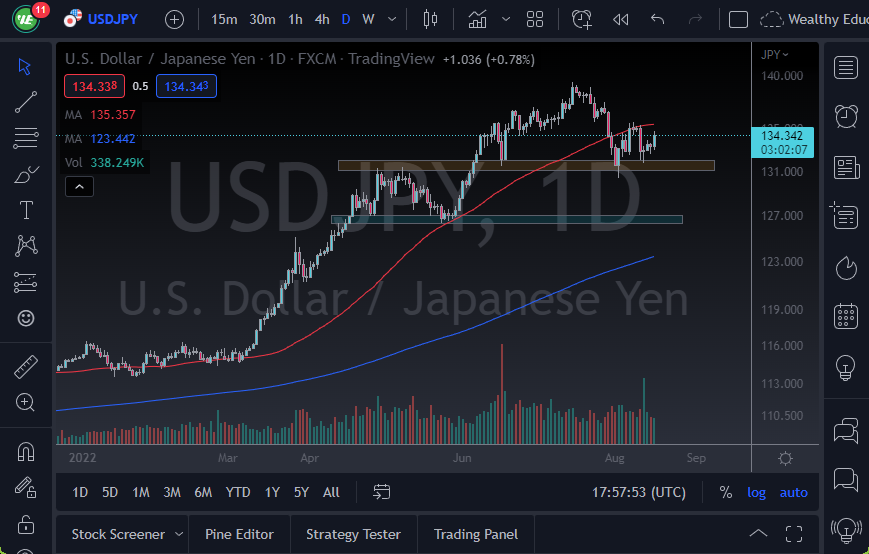869x554 pixels.
Task: Open the JPY currency dropdown
Action: tap(775, 54)
